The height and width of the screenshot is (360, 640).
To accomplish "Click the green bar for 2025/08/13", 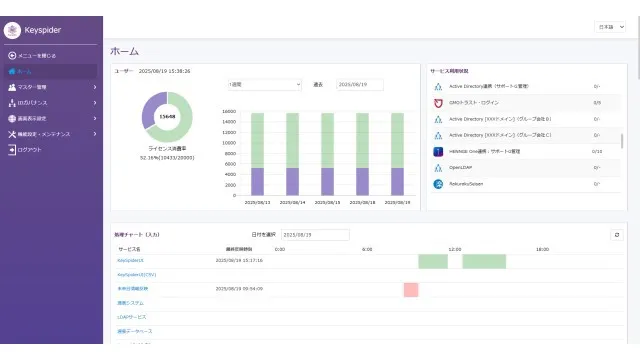I will point(257,140).
